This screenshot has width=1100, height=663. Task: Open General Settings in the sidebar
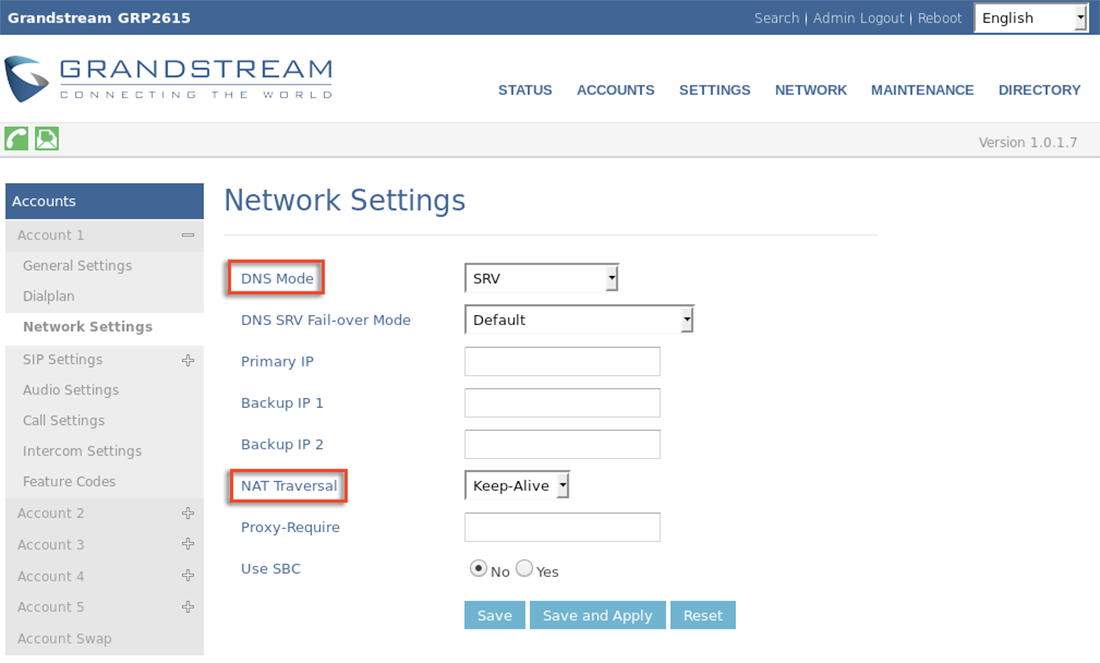[77, 265]
